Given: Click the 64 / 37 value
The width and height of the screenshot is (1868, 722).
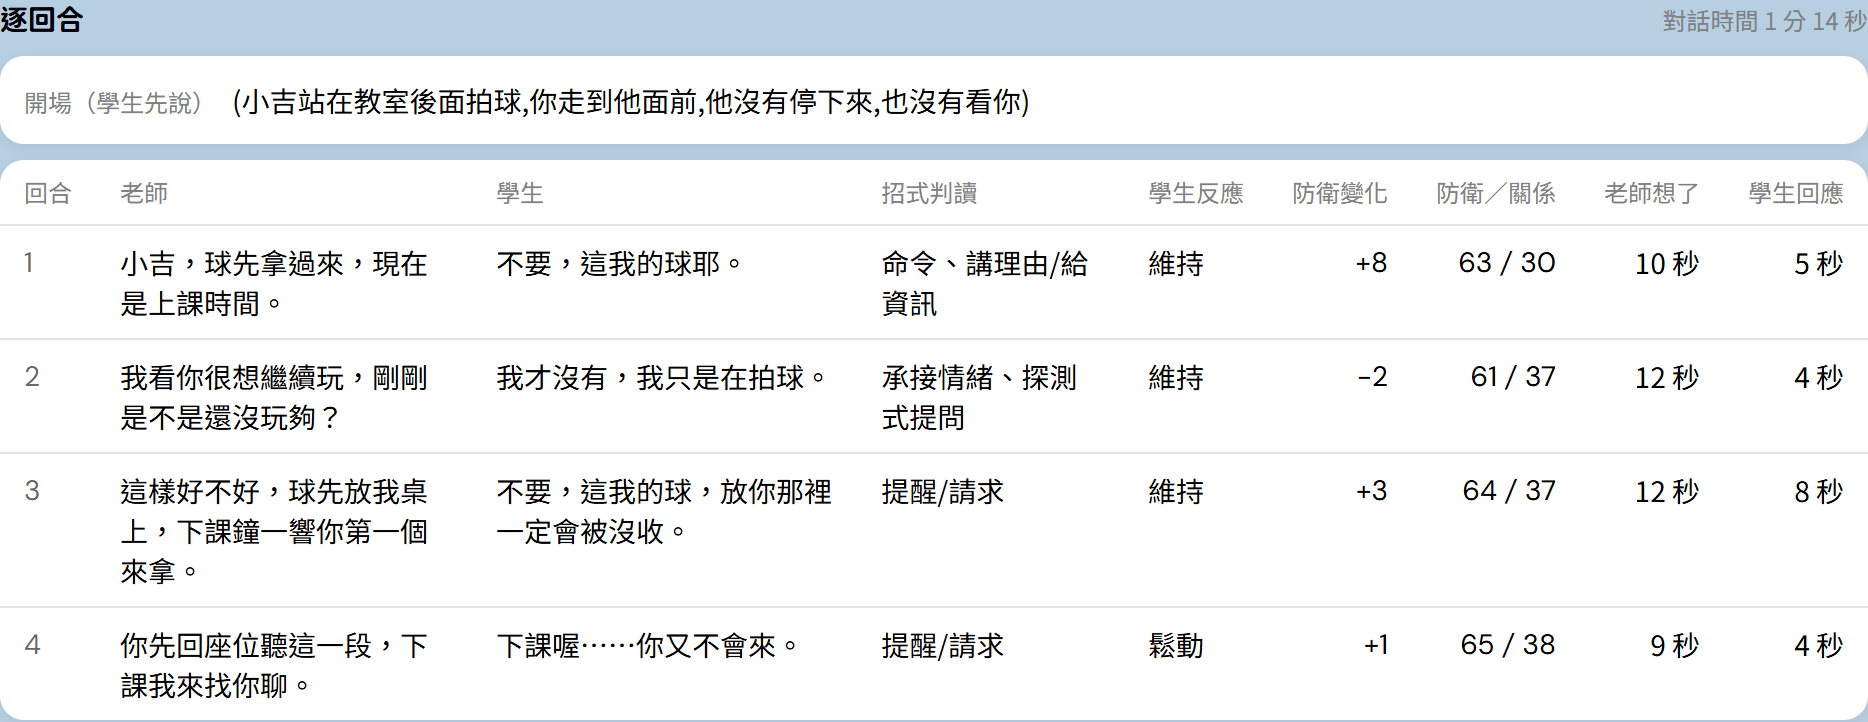Looking at the screenshot, I should pyautogui.click(x=1509, y=491).
